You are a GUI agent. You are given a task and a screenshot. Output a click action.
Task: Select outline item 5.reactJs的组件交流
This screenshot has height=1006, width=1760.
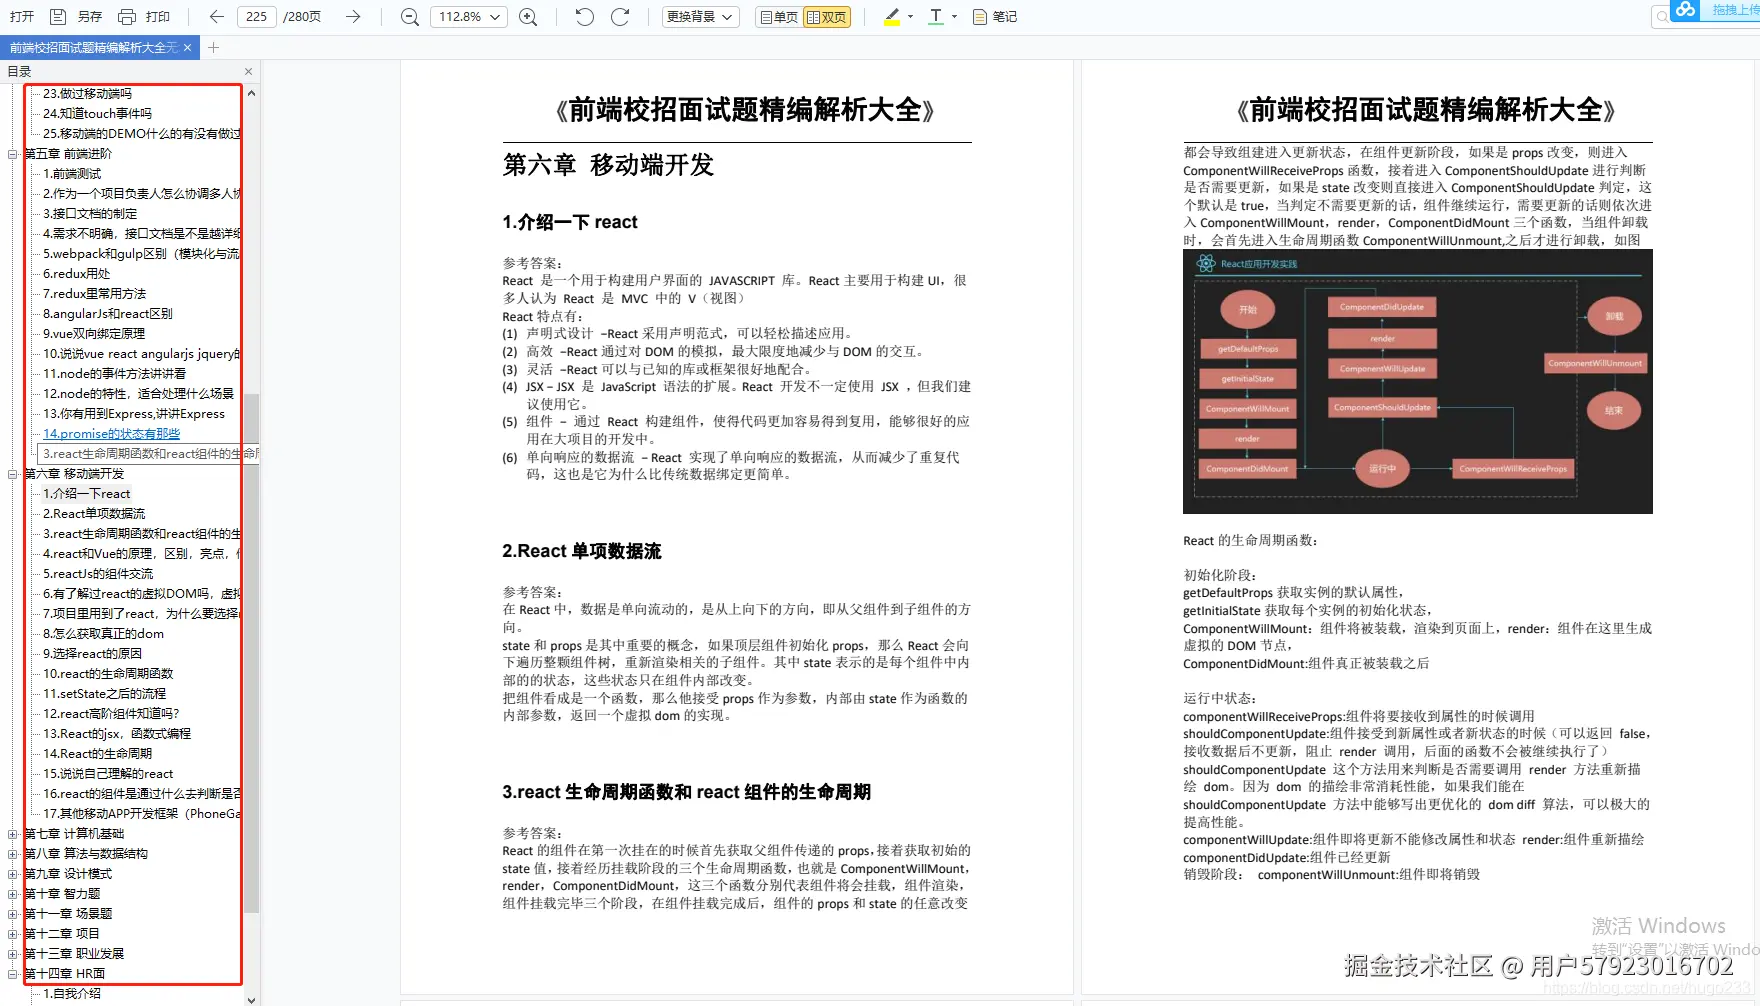(98, 574)
